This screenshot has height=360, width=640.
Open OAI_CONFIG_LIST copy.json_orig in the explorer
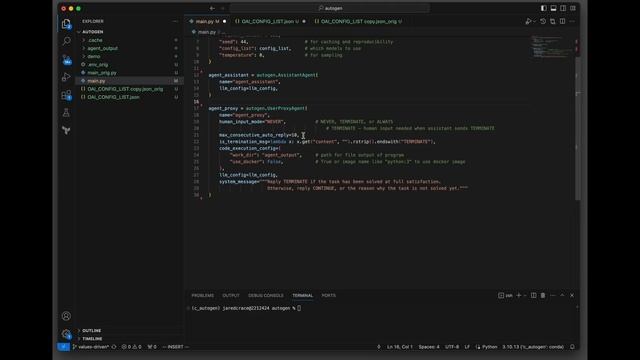click(125, 89)
